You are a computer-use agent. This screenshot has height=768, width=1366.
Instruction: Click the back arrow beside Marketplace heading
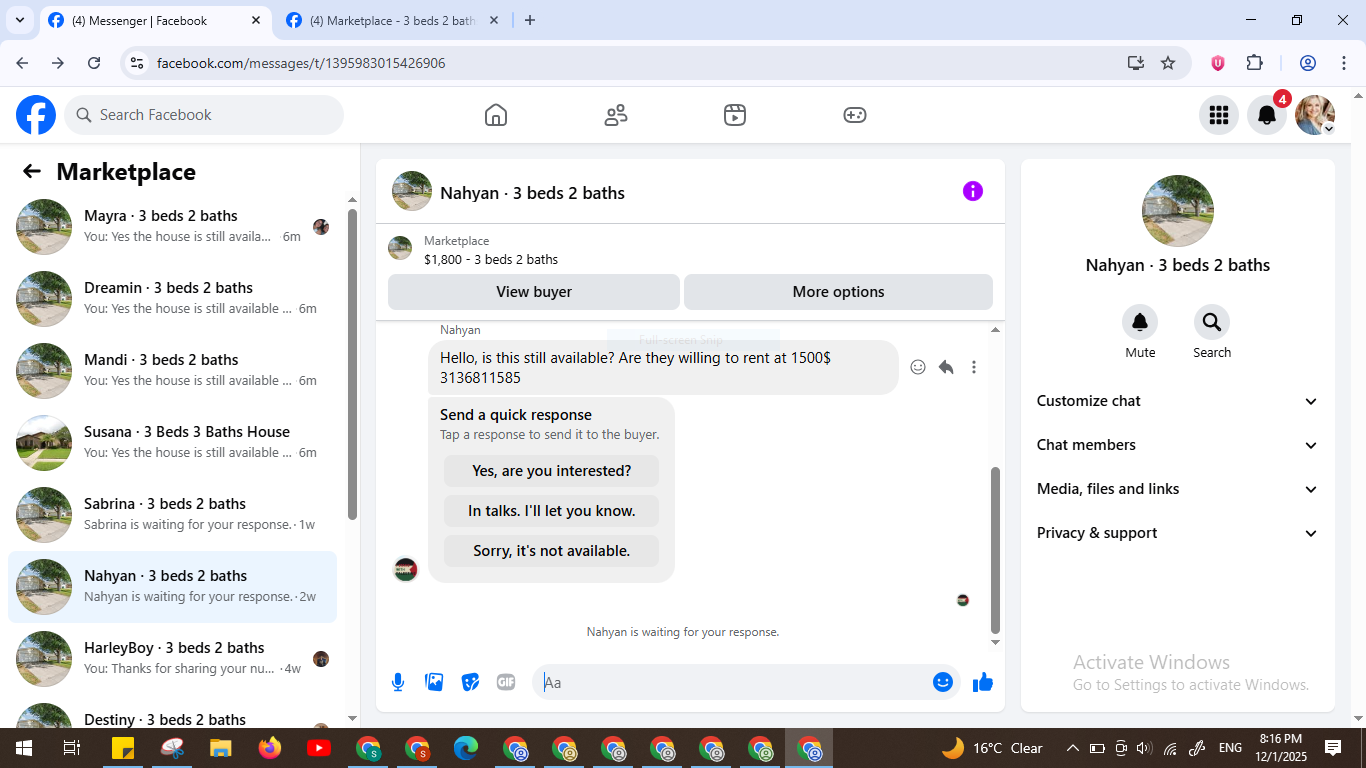tap(32, 172)
